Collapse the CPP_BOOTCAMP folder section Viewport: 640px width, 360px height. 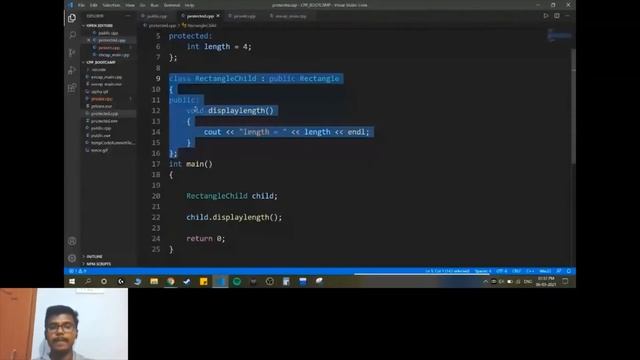(100, 62)
